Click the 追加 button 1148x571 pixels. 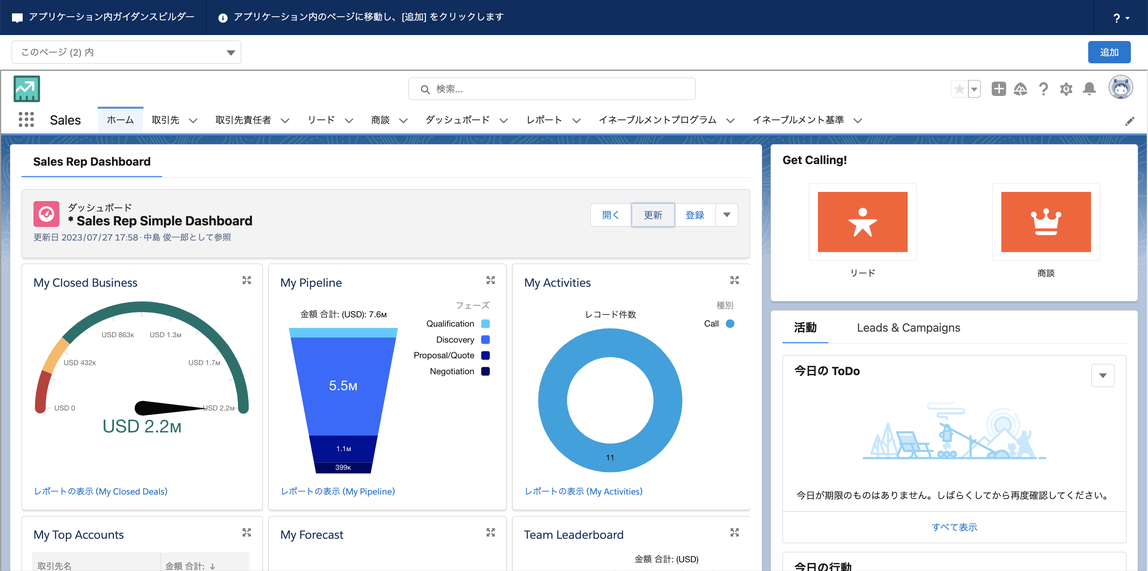pos(1109,52)
